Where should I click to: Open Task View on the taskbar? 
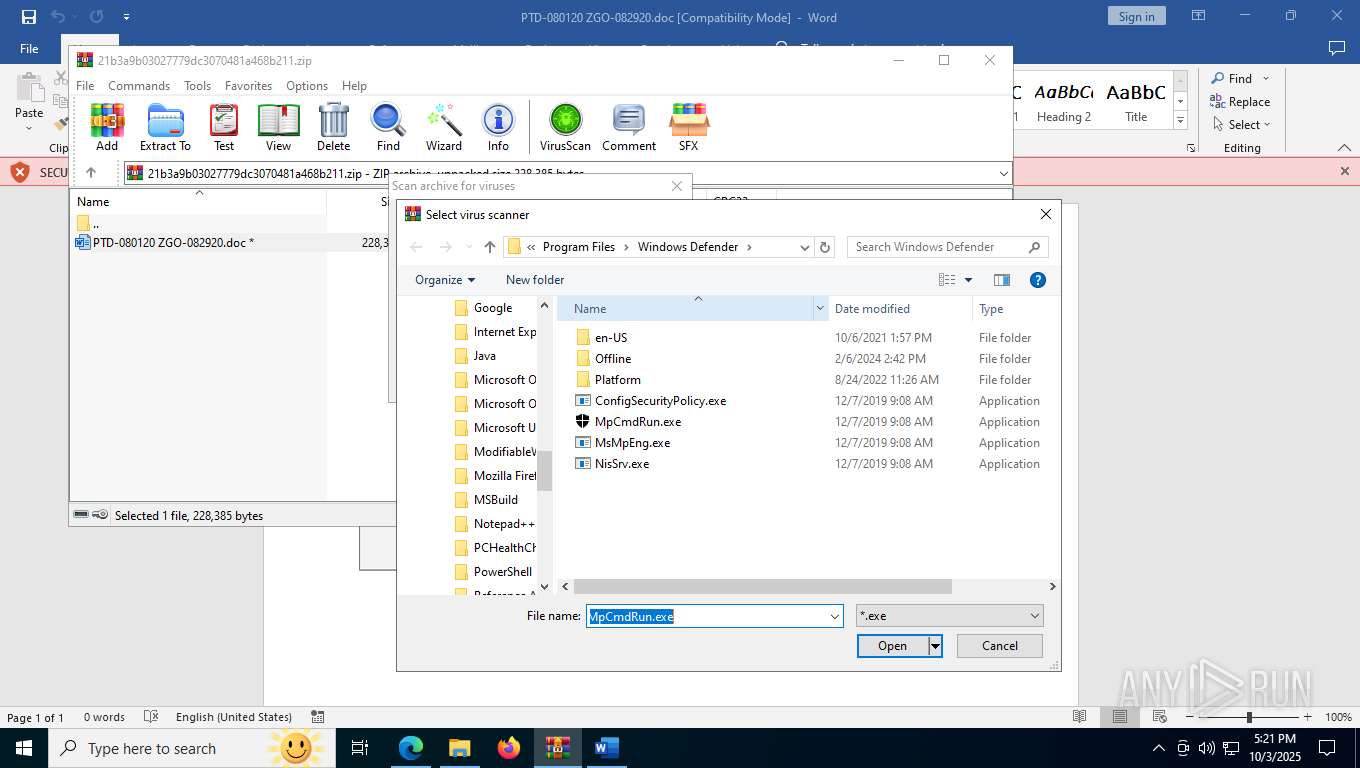tap(360, 748)
